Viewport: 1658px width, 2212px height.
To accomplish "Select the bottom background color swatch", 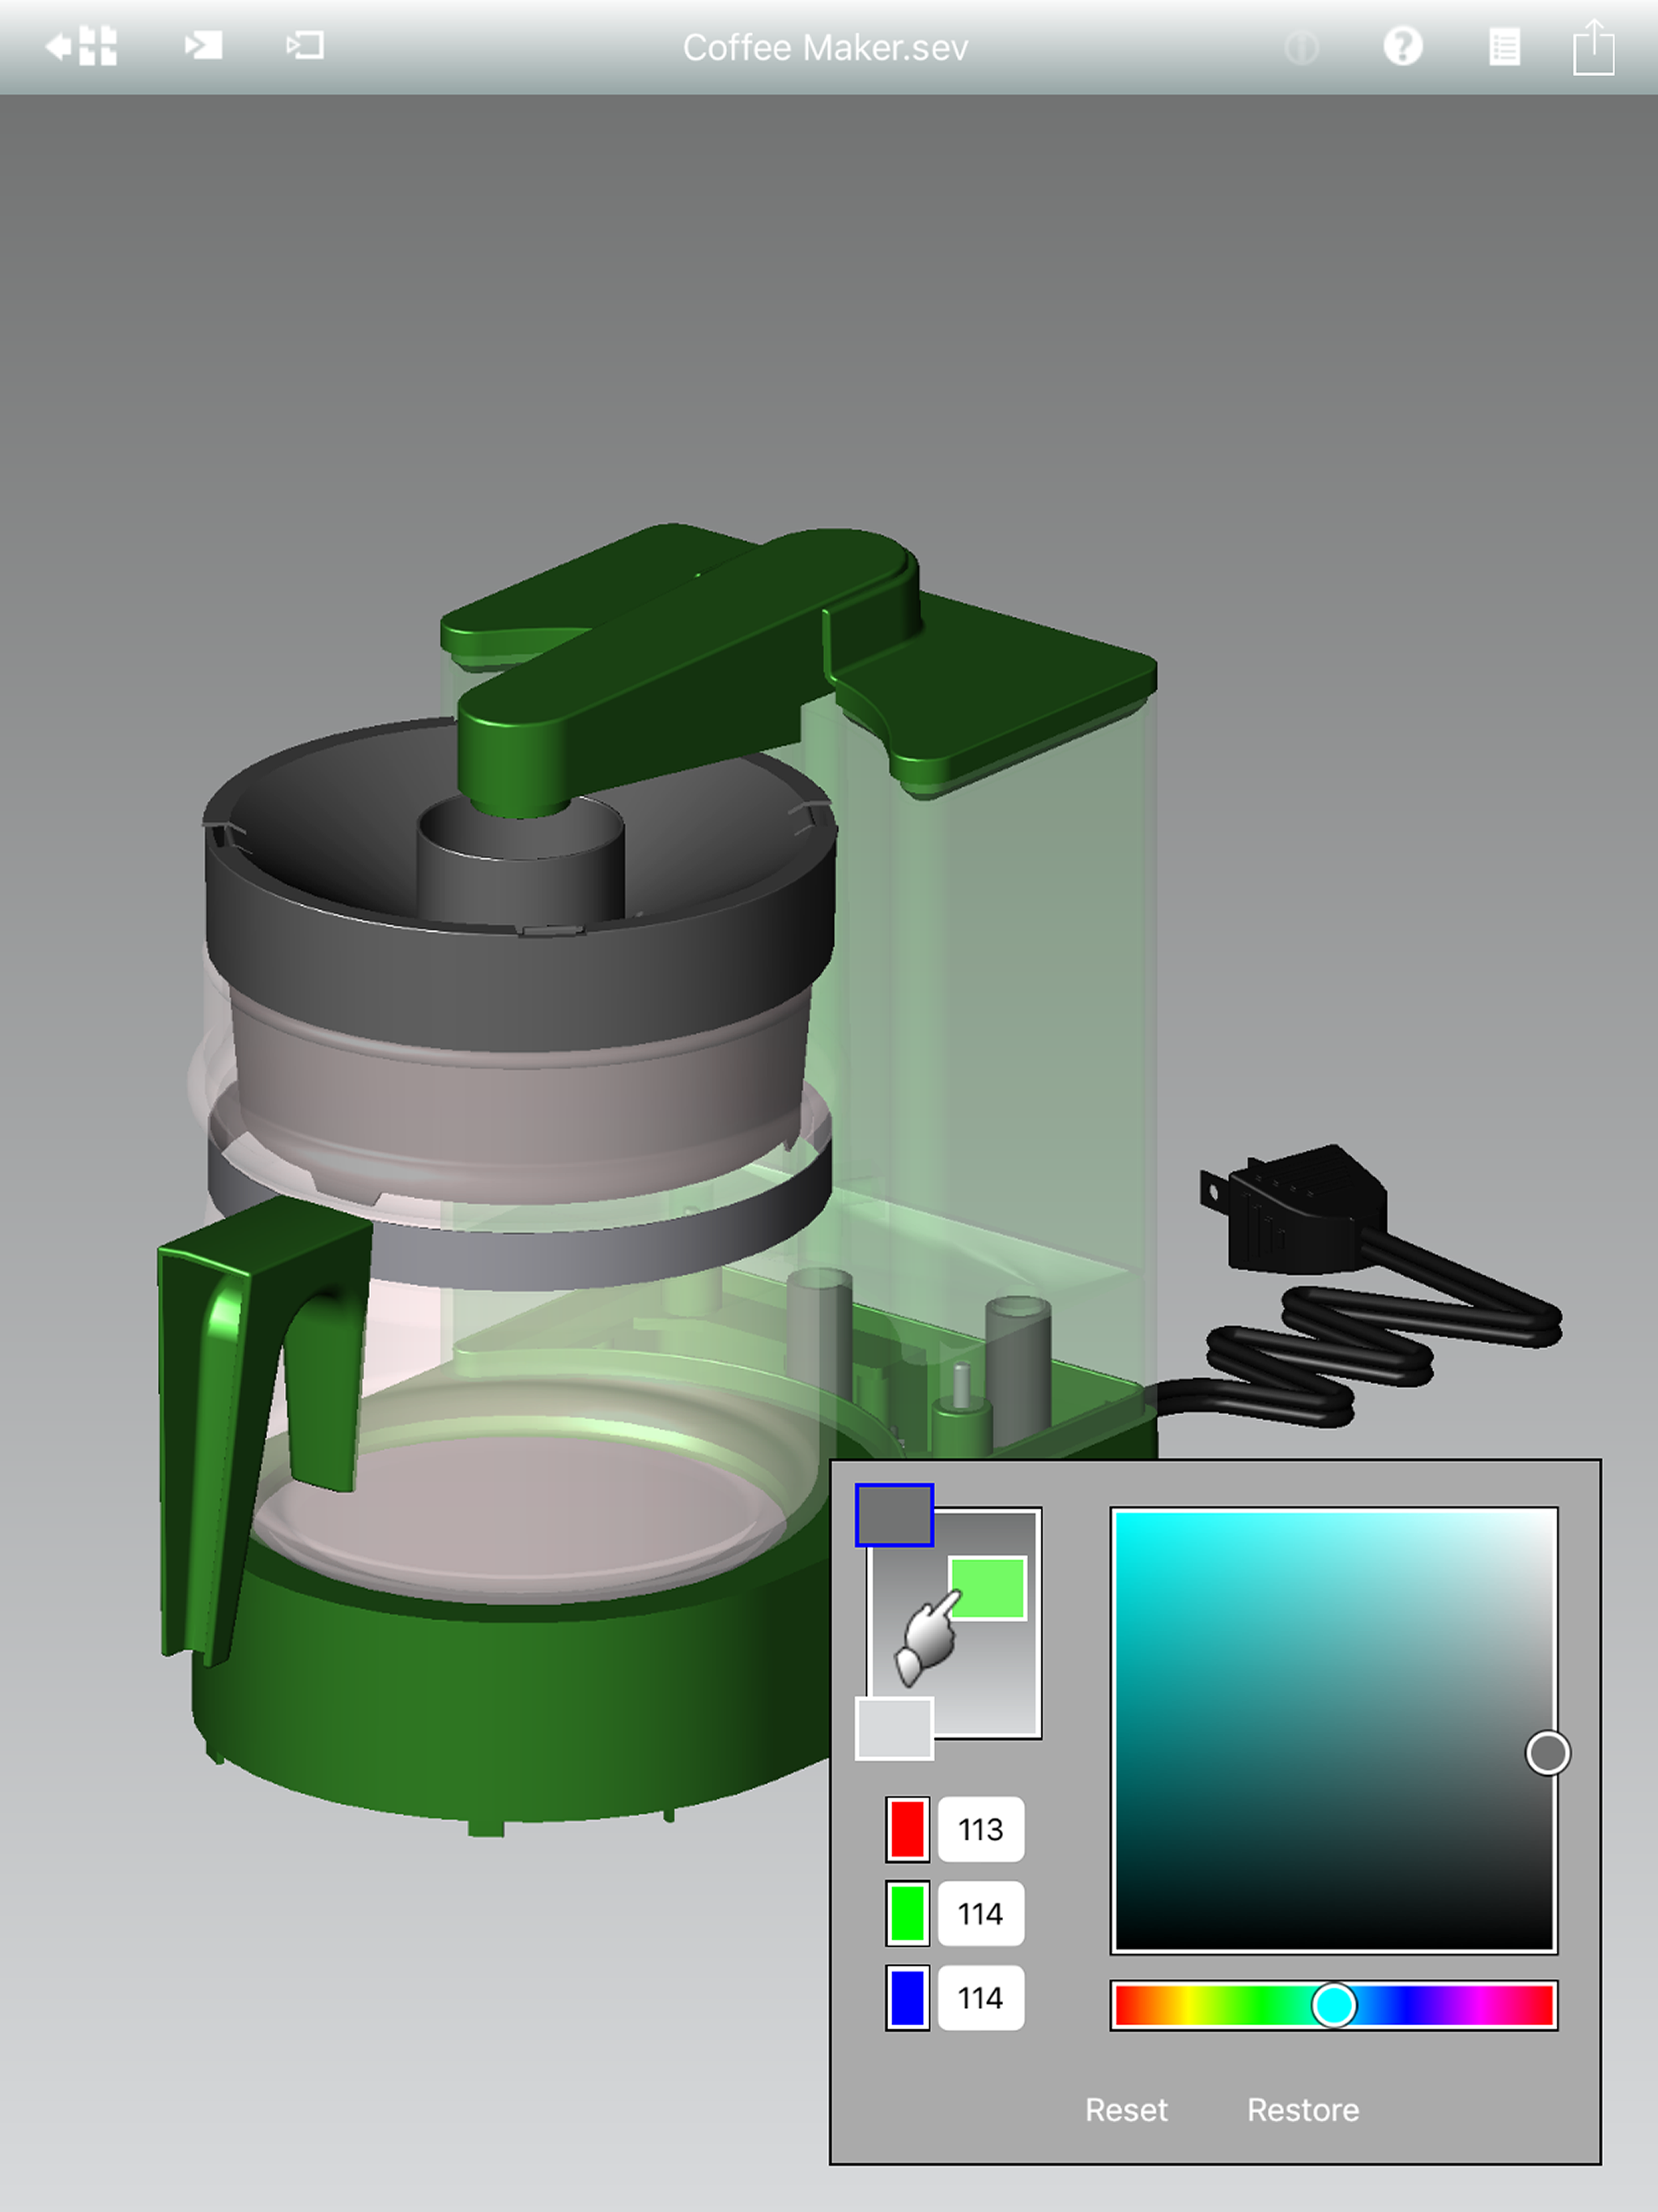I will [894, 1727].
